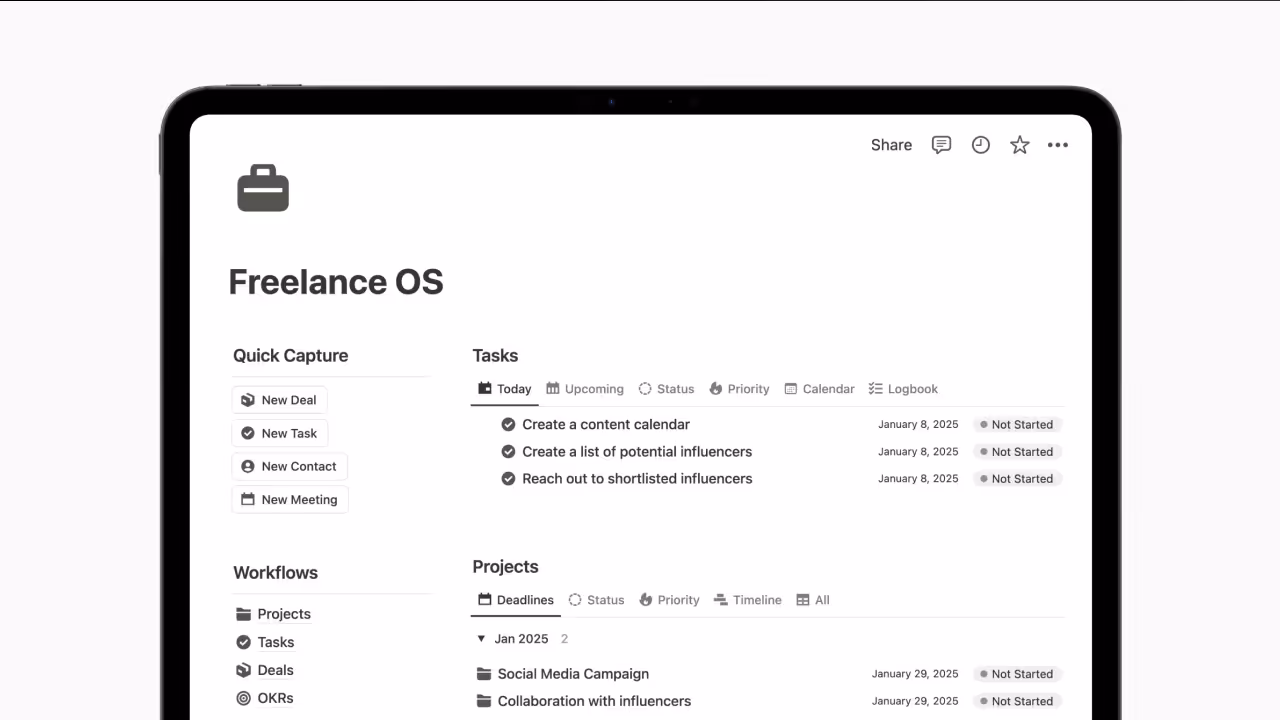This screenshot has height=720, width=1280.
Task: Select the Projects workflow folder icon
Action: [x=244, y=613]
